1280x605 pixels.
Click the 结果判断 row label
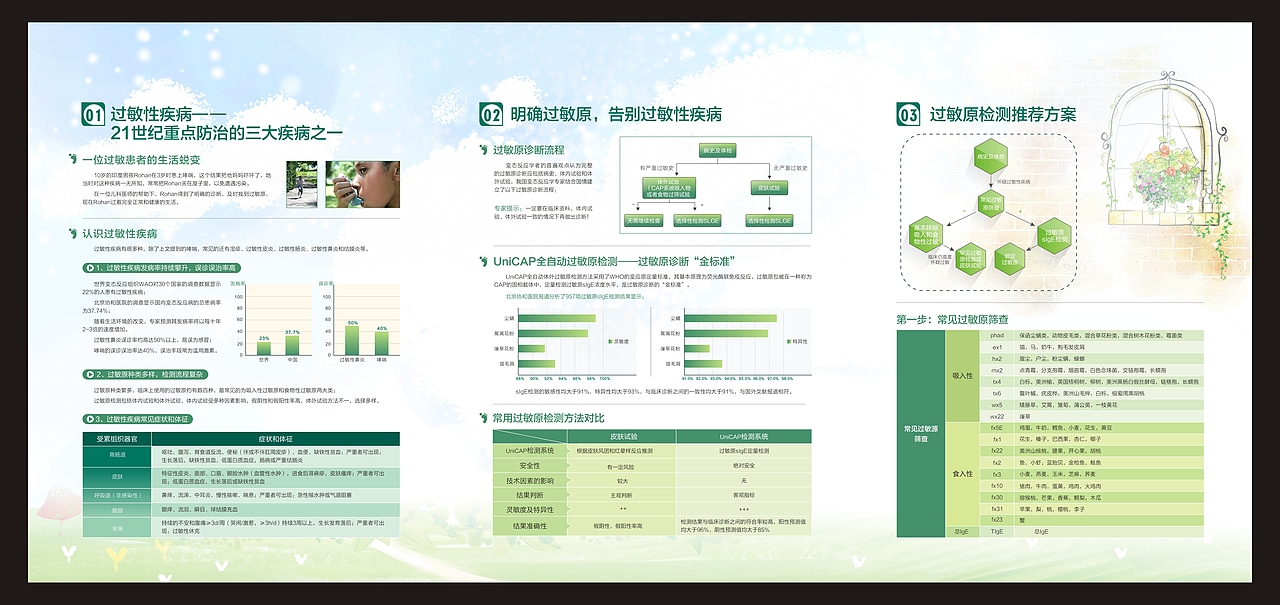[x=529, y=495]
